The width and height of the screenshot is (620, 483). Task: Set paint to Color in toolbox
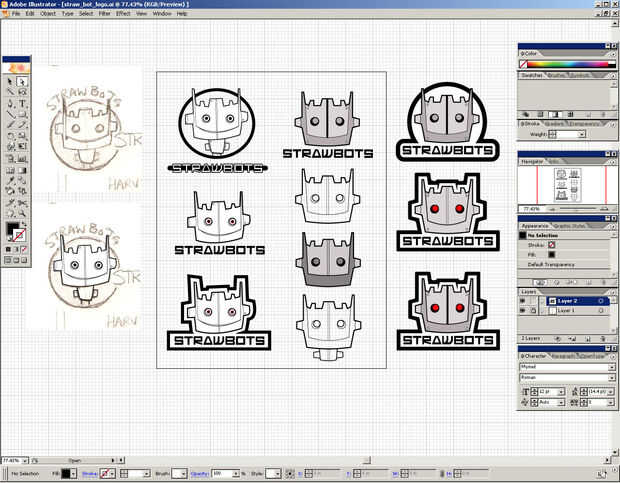pos(8,249)
